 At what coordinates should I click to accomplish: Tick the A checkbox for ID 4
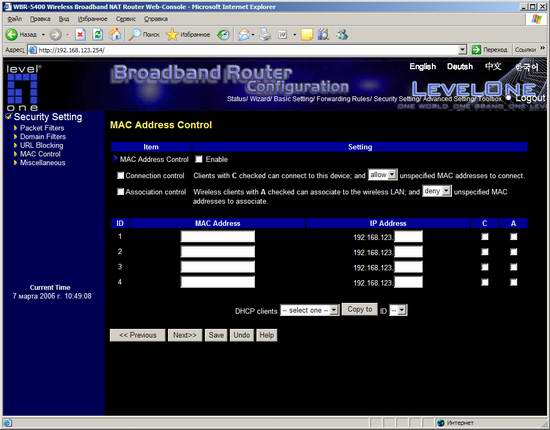514,282
